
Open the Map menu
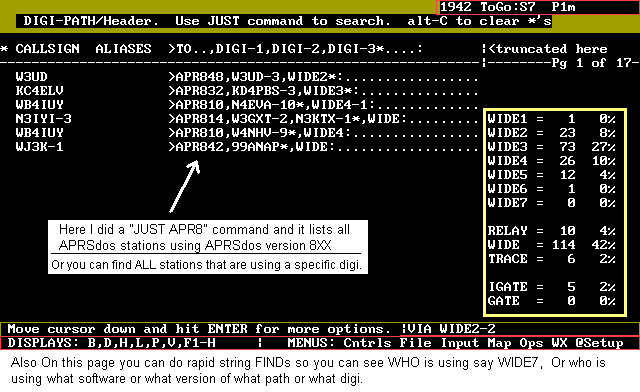pos(499,343)
